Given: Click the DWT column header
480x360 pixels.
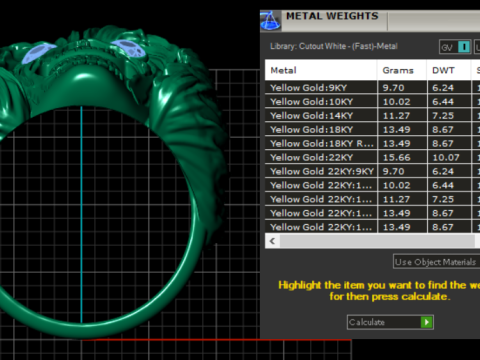Looking at the screenshot, I should (449, 70).
